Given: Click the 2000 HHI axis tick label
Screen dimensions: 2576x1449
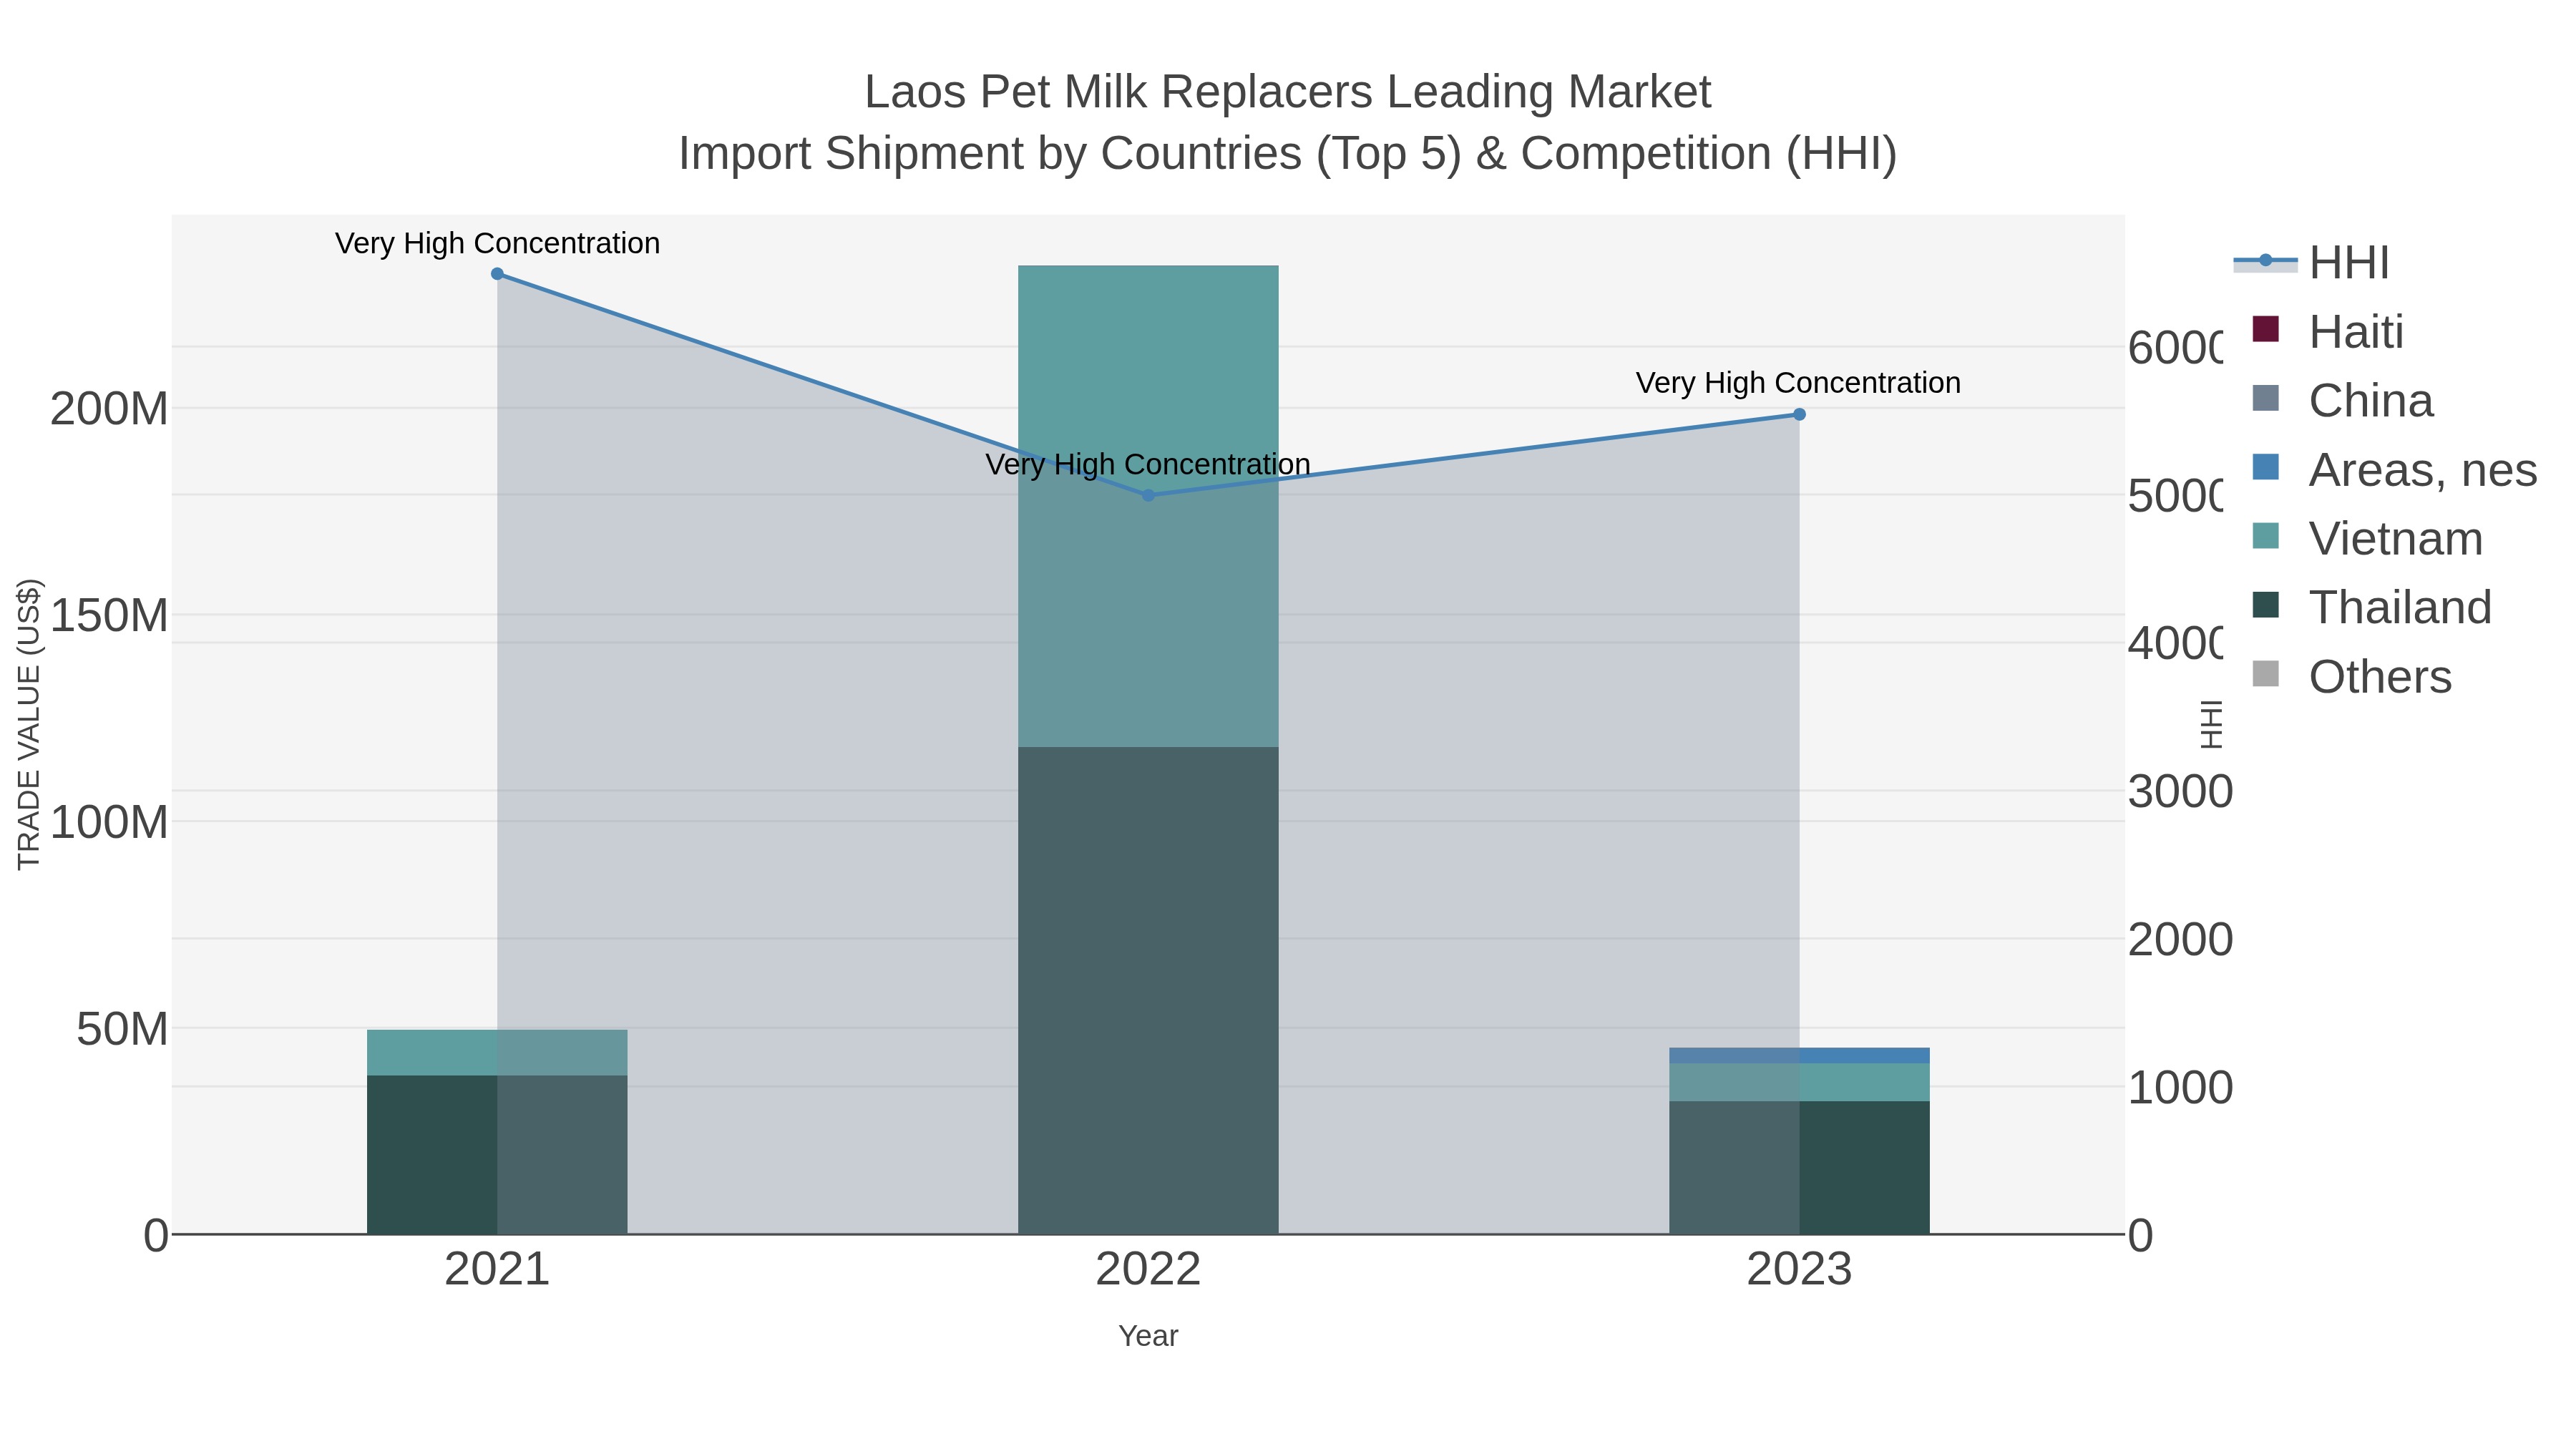Looking at the screenshot, I should coord(2180,939).
